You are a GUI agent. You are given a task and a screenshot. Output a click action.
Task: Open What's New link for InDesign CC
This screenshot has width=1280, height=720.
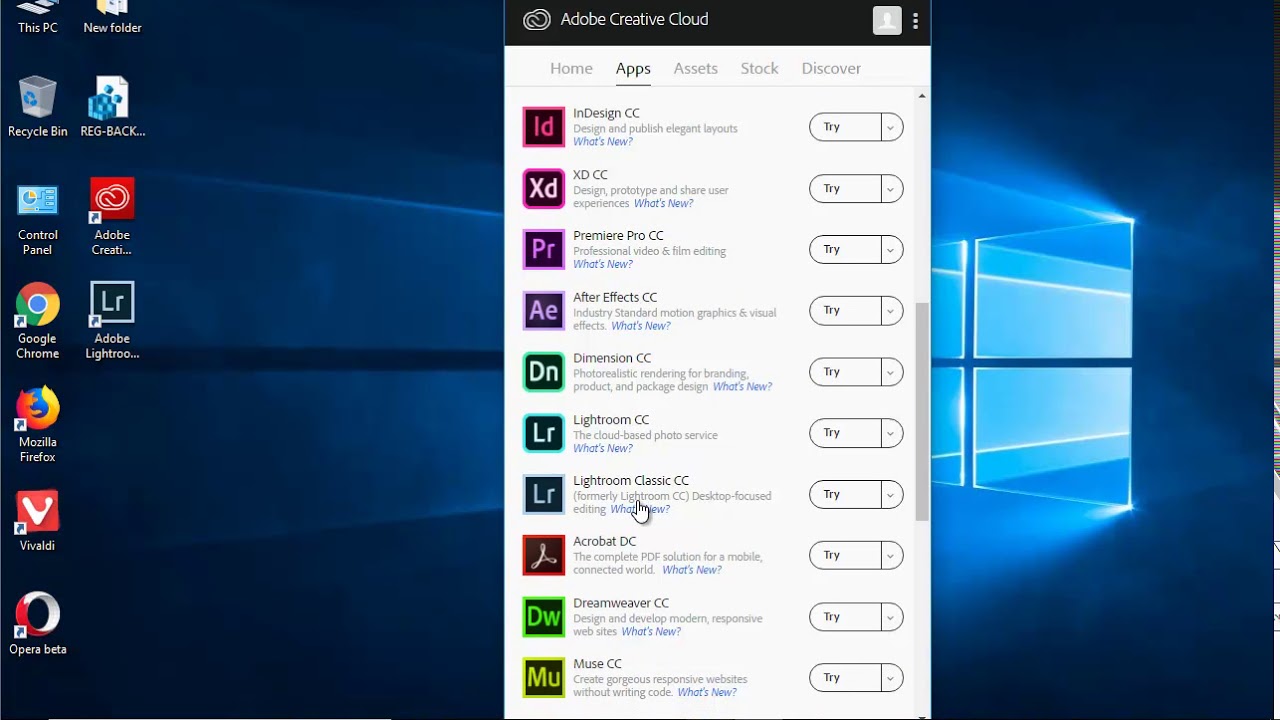[x=602, y=142]
